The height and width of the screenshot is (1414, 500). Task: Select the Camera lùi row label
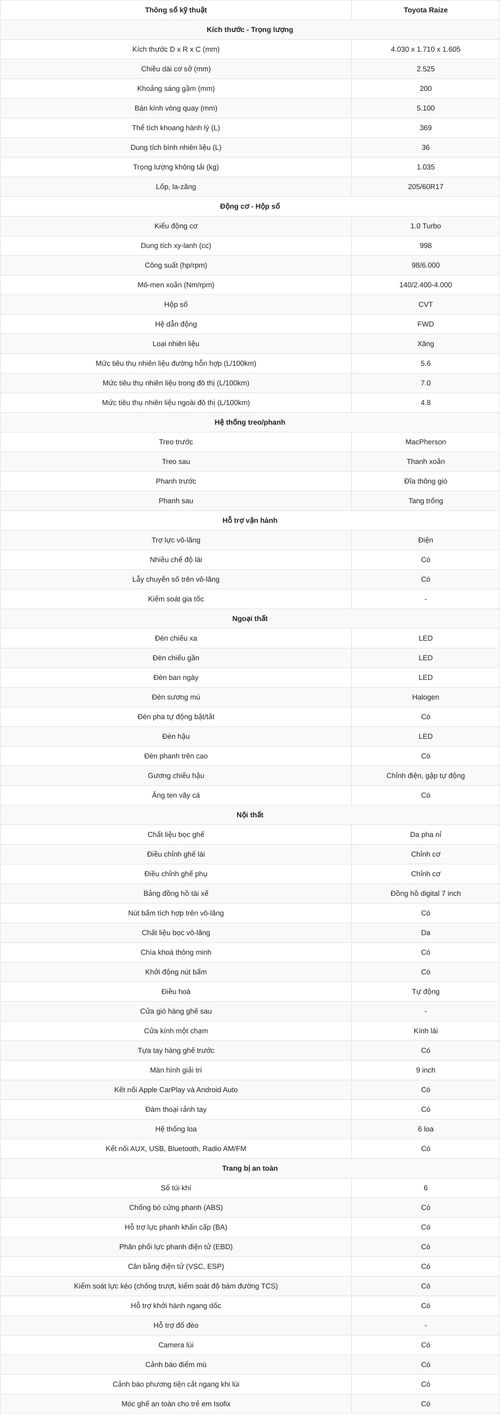pos(176,1344)
